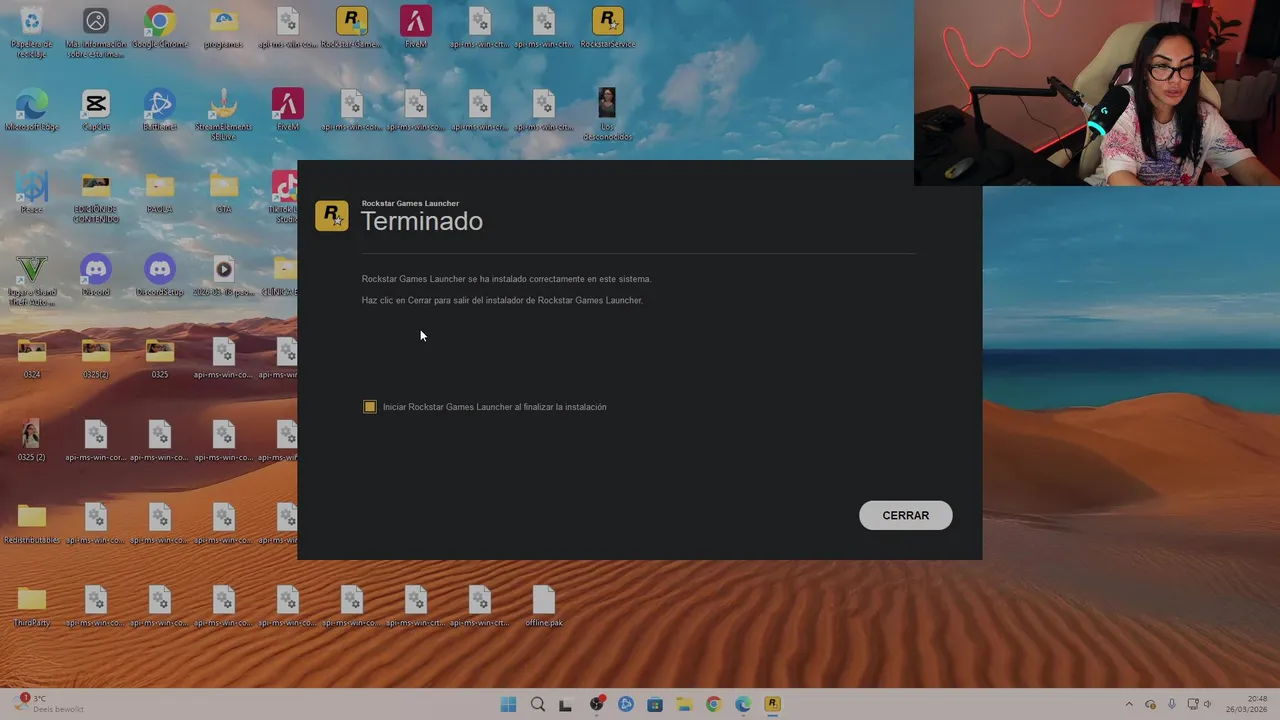Launch CapCut desktop shortcut

96,110
